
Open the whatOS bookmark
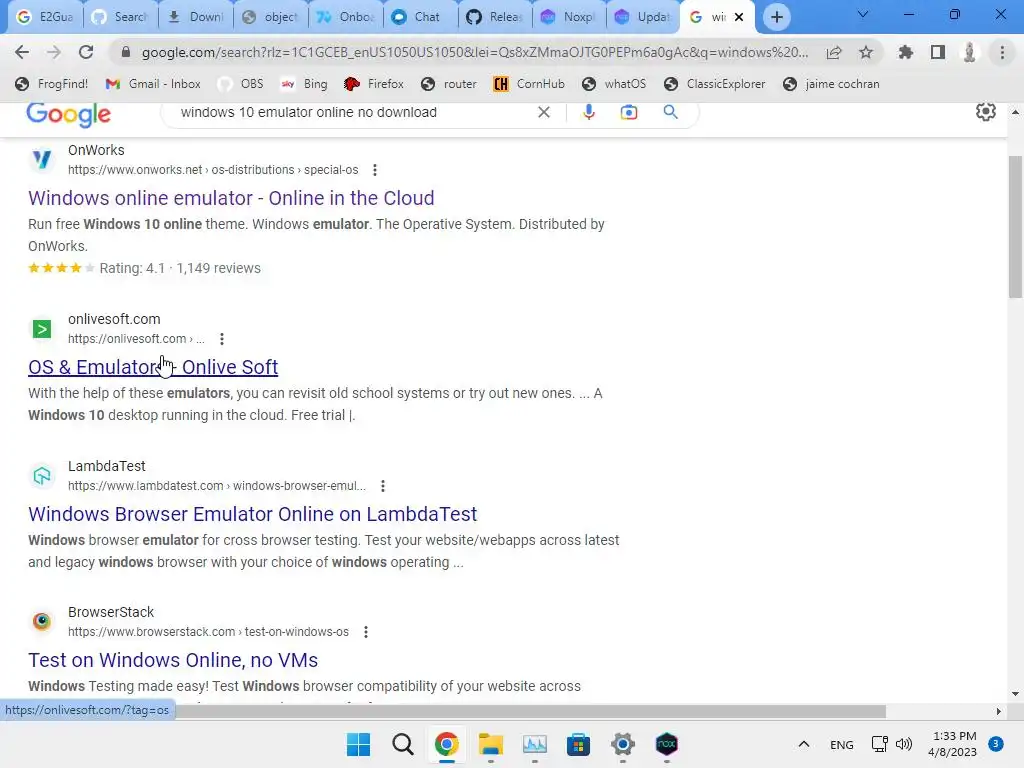click(614, 84)
